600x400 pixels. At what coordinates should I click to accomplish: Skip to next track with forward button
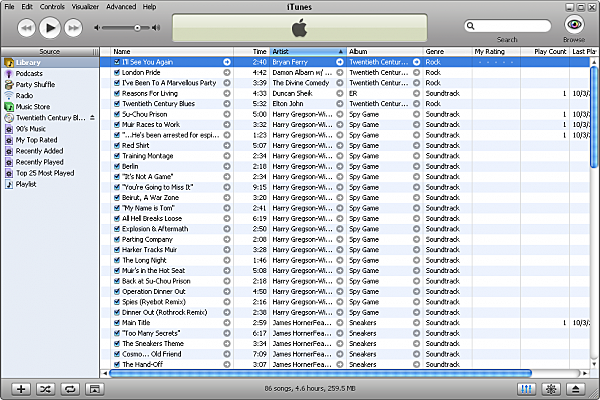pos(73,28)
